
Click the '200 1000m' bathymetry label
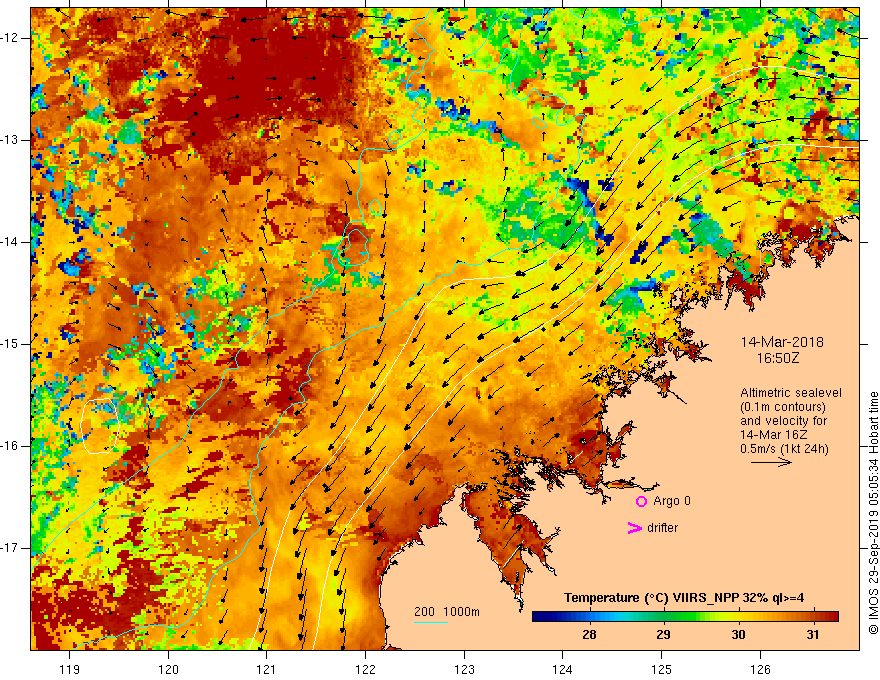(447, 612)
